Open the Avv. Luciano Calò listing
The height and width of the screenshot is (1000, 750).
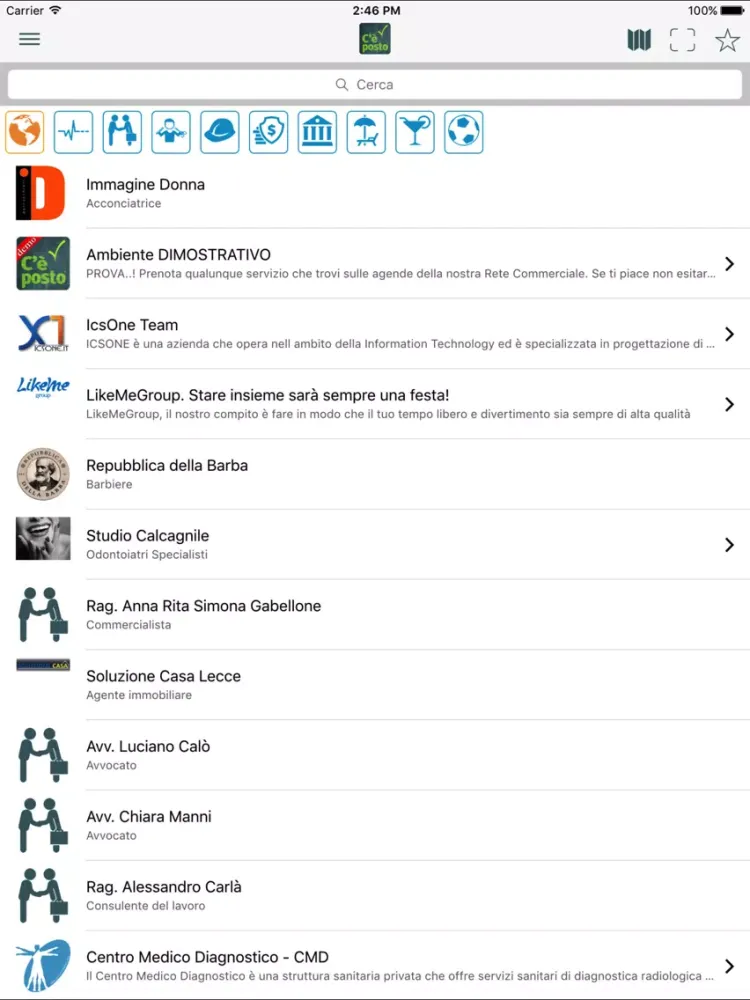point(375,754)
